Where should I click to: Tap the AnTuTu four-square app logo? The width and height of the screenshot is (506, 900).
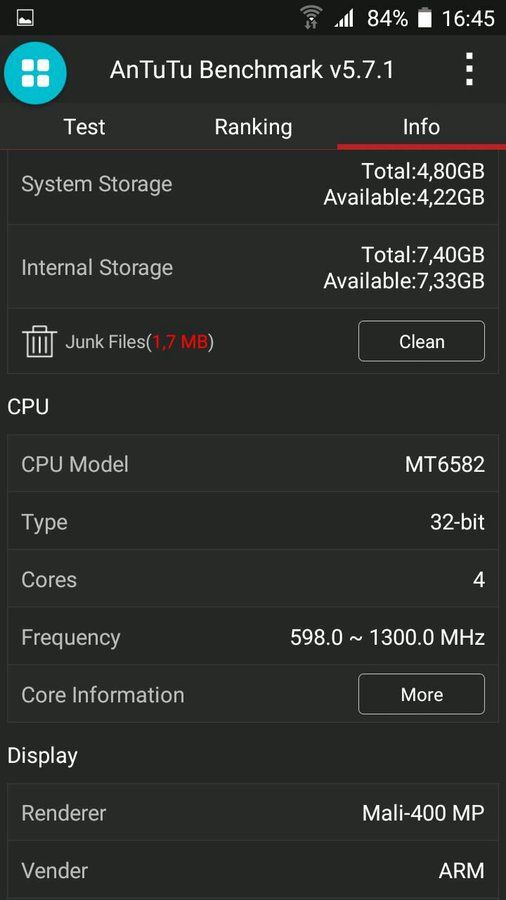click(x=36, y=73)
